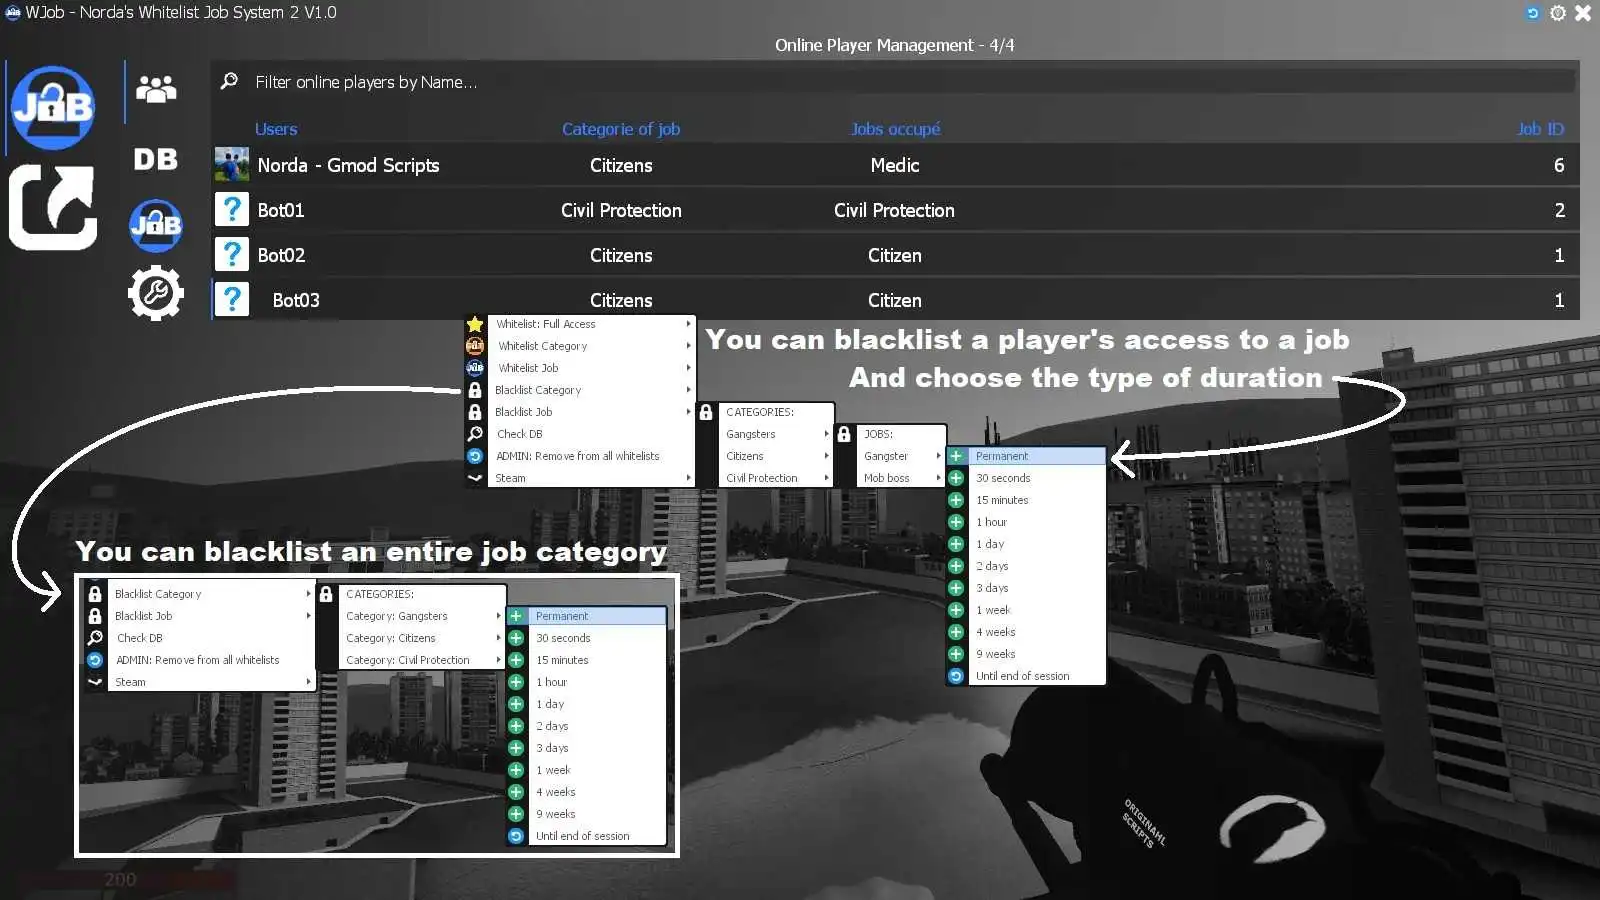Choose ADMIN: Remove from all whitelists
Image resolution: width=1600 pixels, height=900 pixels.
pyautogui.click(x=577, y=455)
